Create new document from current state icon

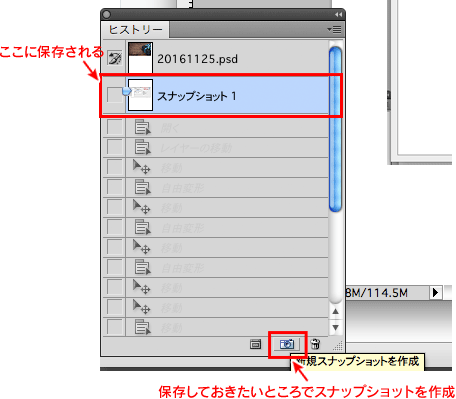pos(255,344)
